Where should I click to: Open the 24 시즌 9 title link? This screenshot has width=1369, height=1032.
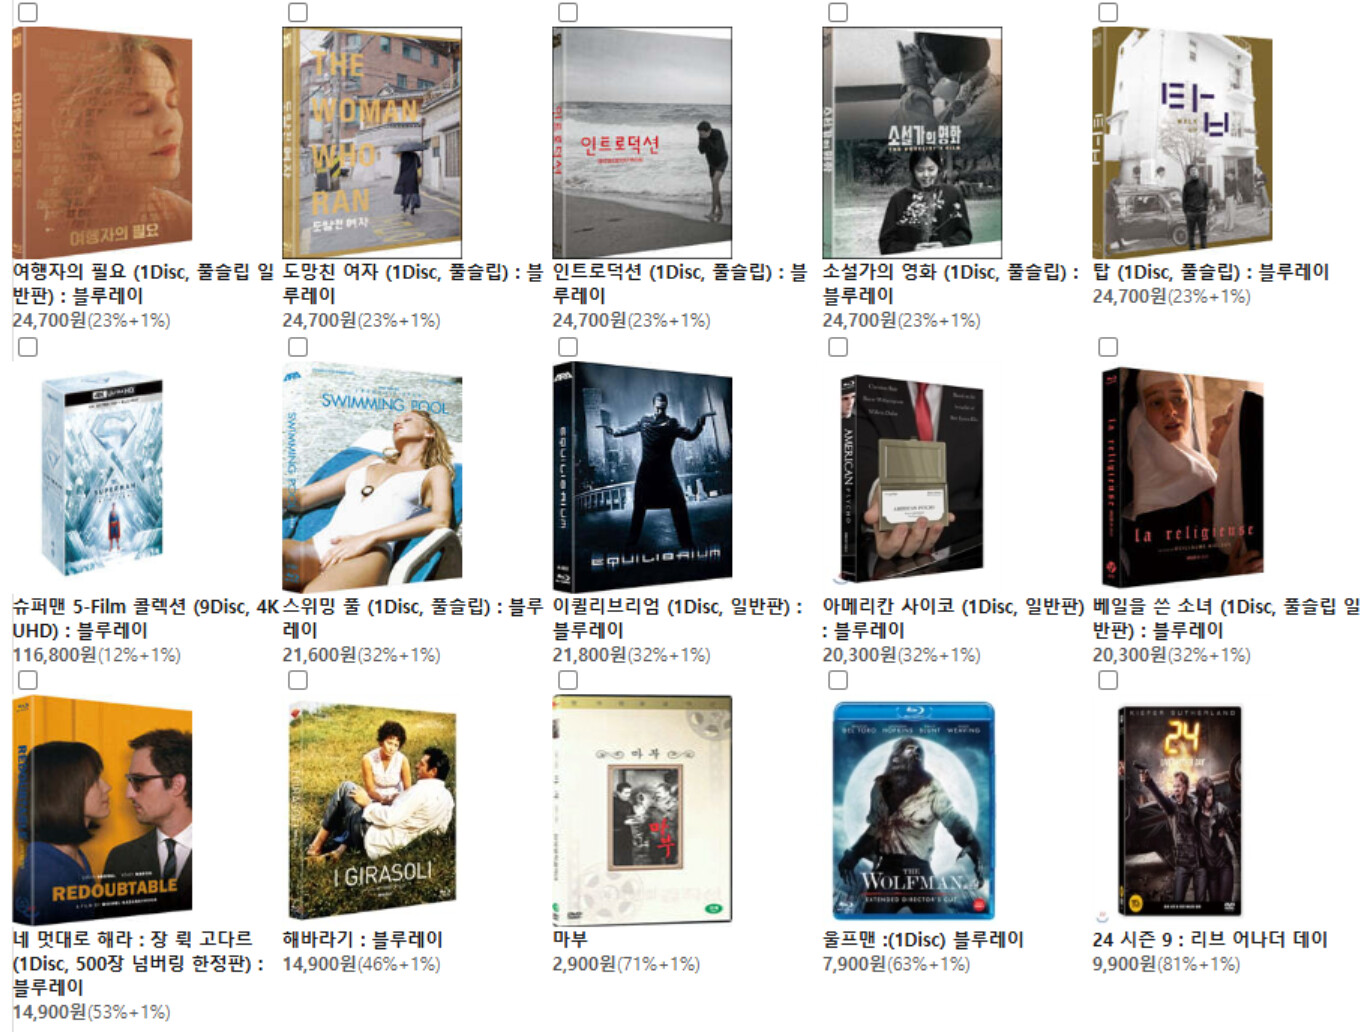coord(1210,939)
